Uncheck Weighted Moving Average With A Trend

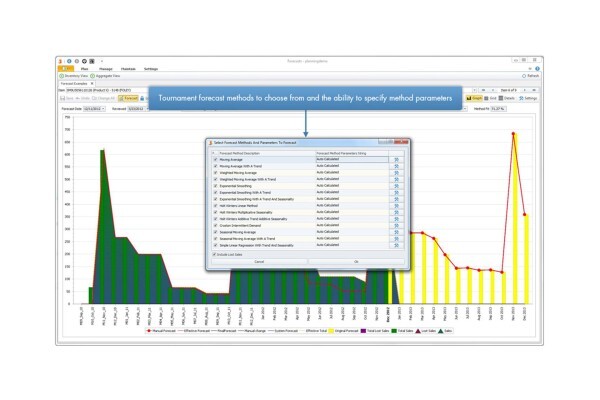point(215,179)
